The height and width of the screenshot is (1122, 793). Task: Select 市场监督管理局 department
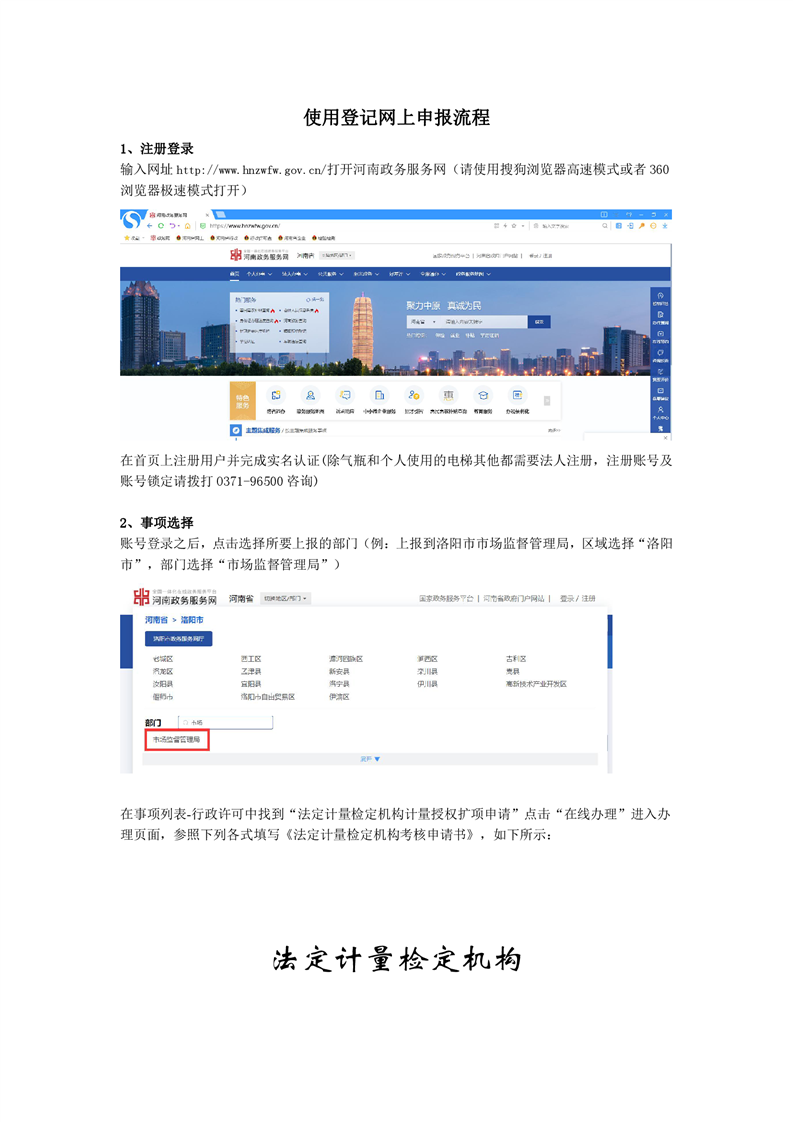pos(177,740)
